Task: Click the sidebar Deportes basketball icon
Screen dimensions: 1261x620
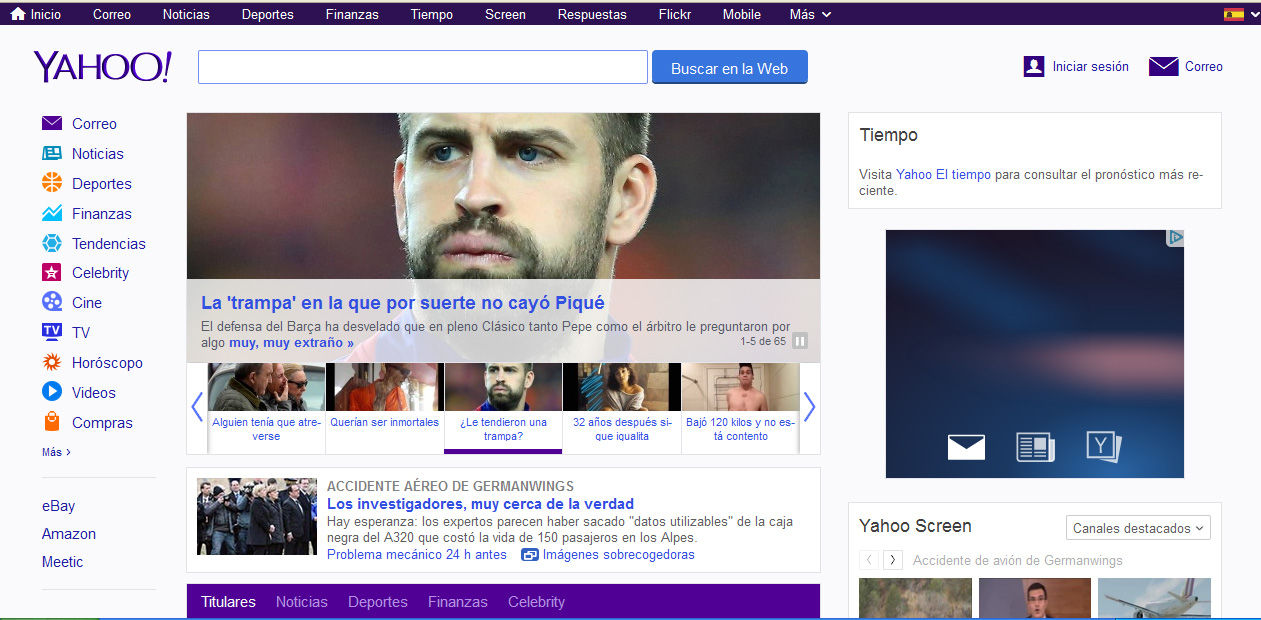Action: (x=52, y=183)
